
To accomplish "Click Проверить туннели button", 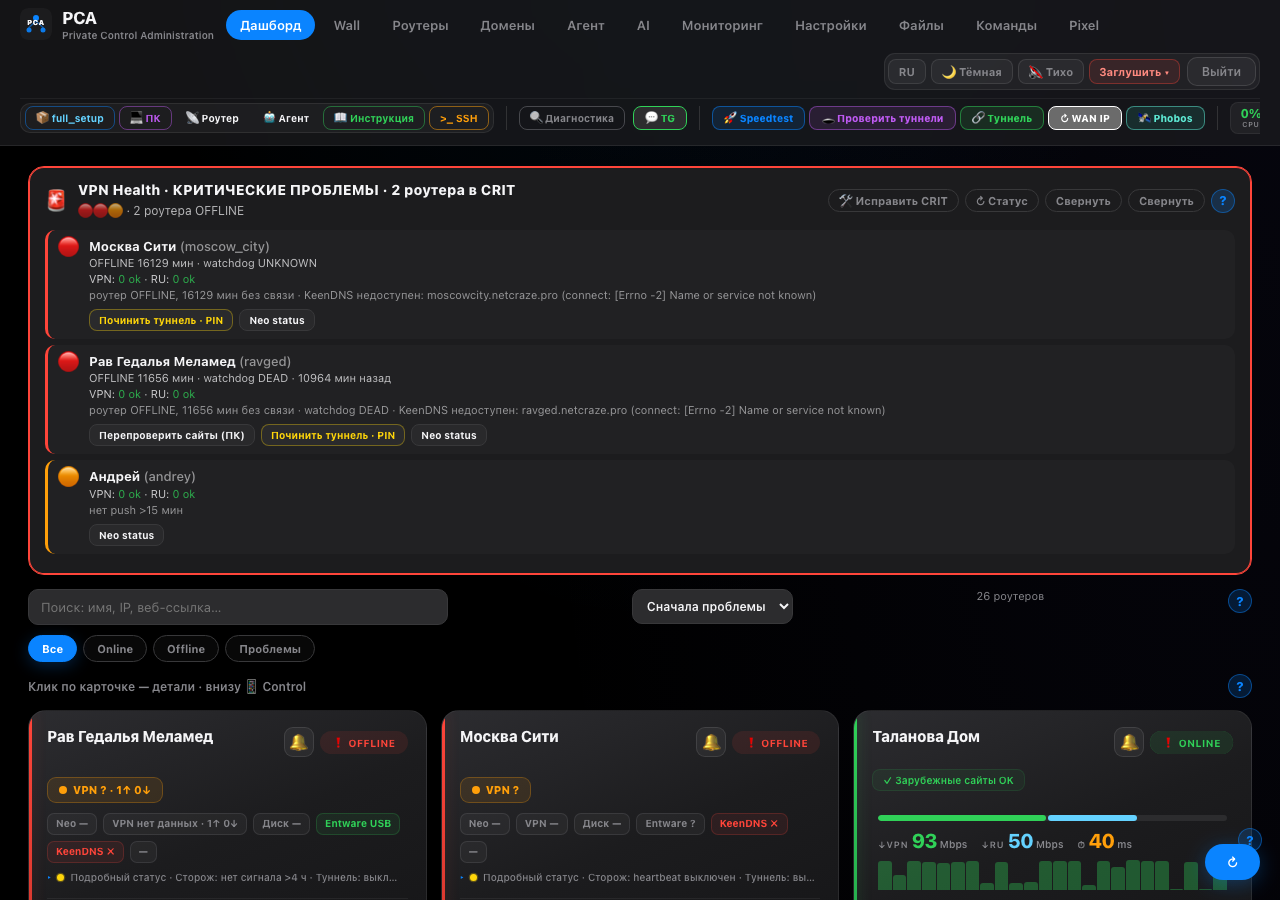I will (882, 118).
